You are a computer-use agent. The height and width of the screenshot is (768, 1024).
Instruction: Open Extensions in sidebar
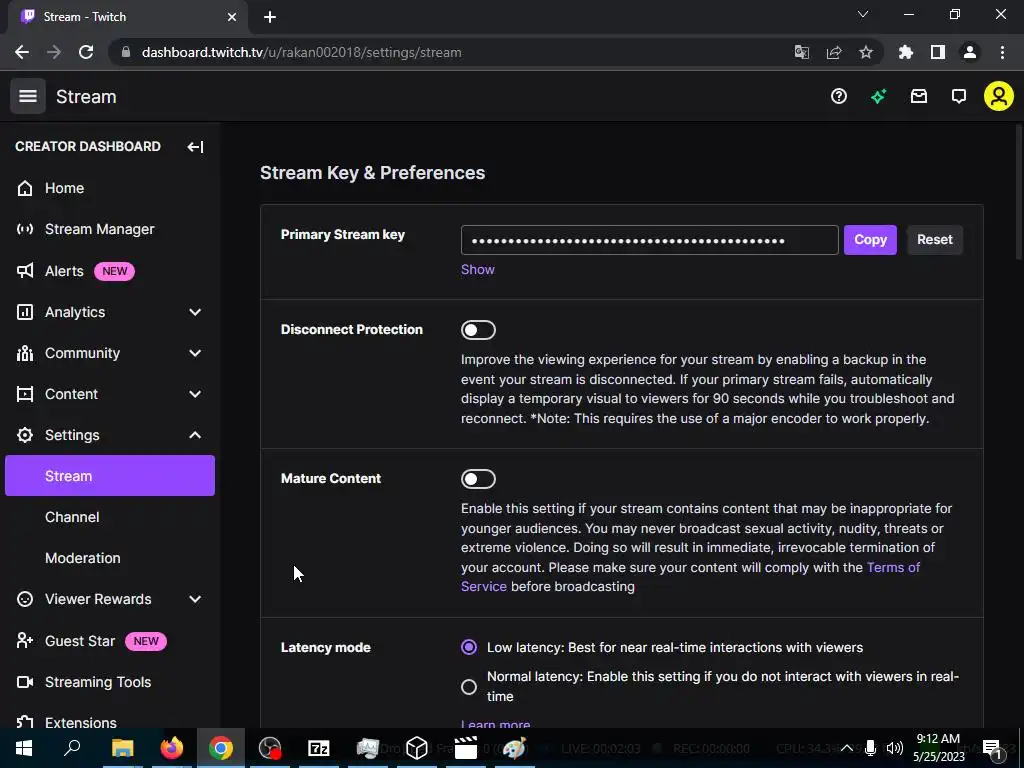pos(81,722)
